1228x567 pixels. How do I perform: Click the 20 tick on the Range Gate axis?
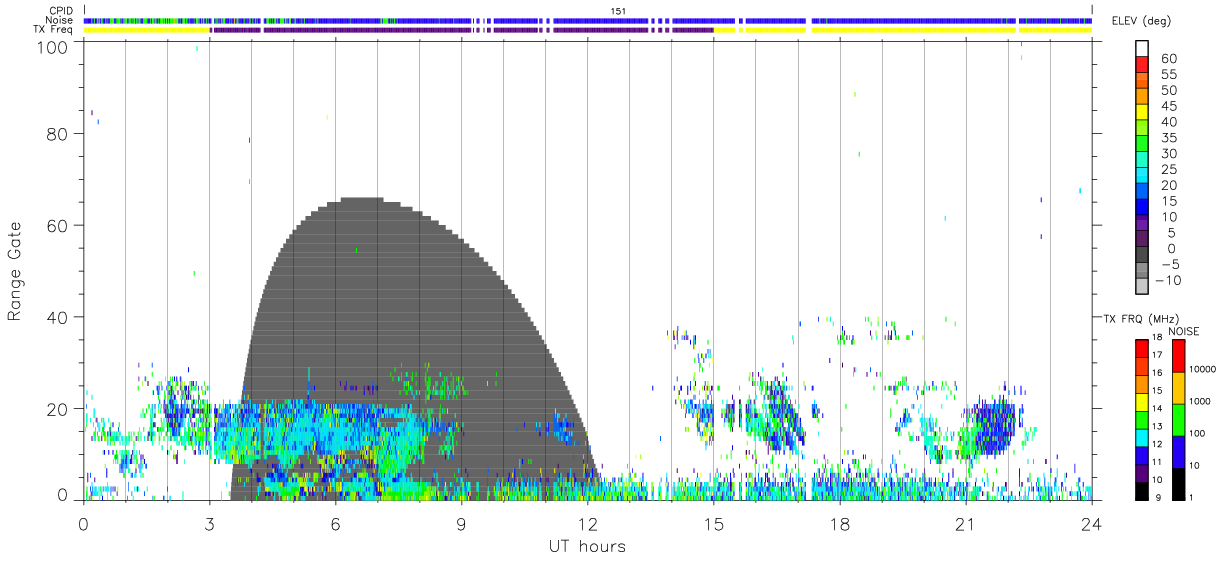coord(58,408)
